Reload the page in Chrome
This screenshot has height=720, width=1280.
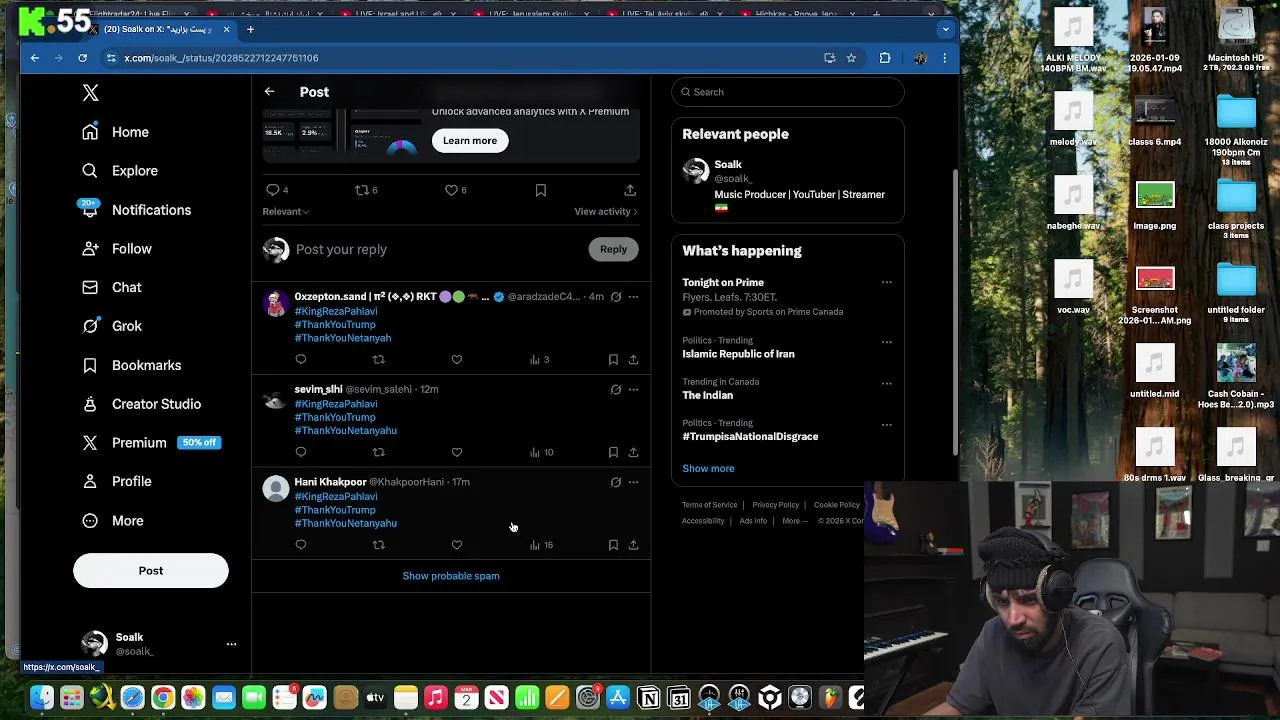point(82,58)
